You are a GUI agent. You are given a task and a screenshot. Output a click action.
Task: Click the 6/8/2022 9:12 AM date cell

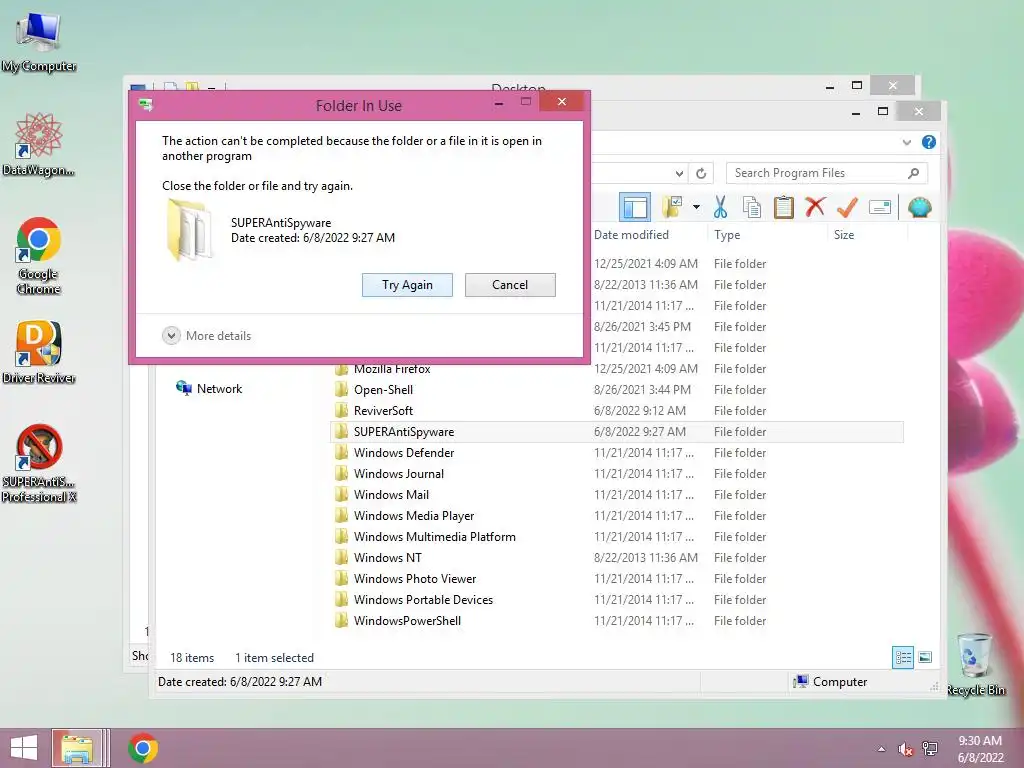(x=640, y=411)
